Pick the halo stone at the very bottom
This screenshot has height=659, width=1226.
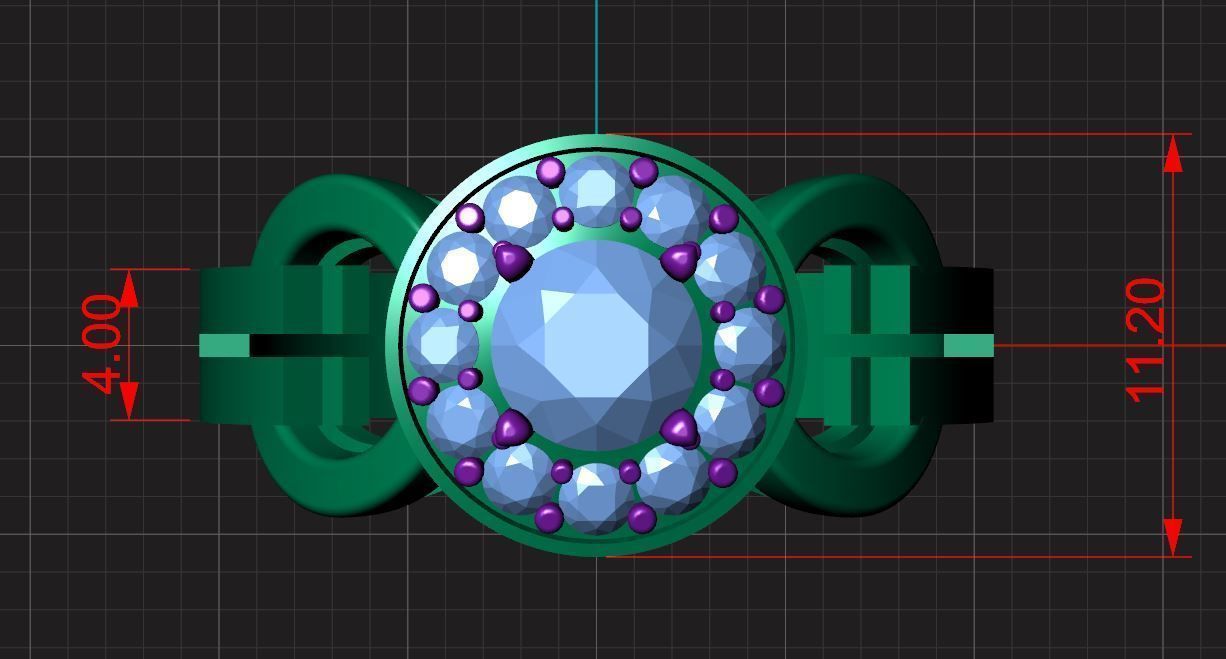click(595, 497)
